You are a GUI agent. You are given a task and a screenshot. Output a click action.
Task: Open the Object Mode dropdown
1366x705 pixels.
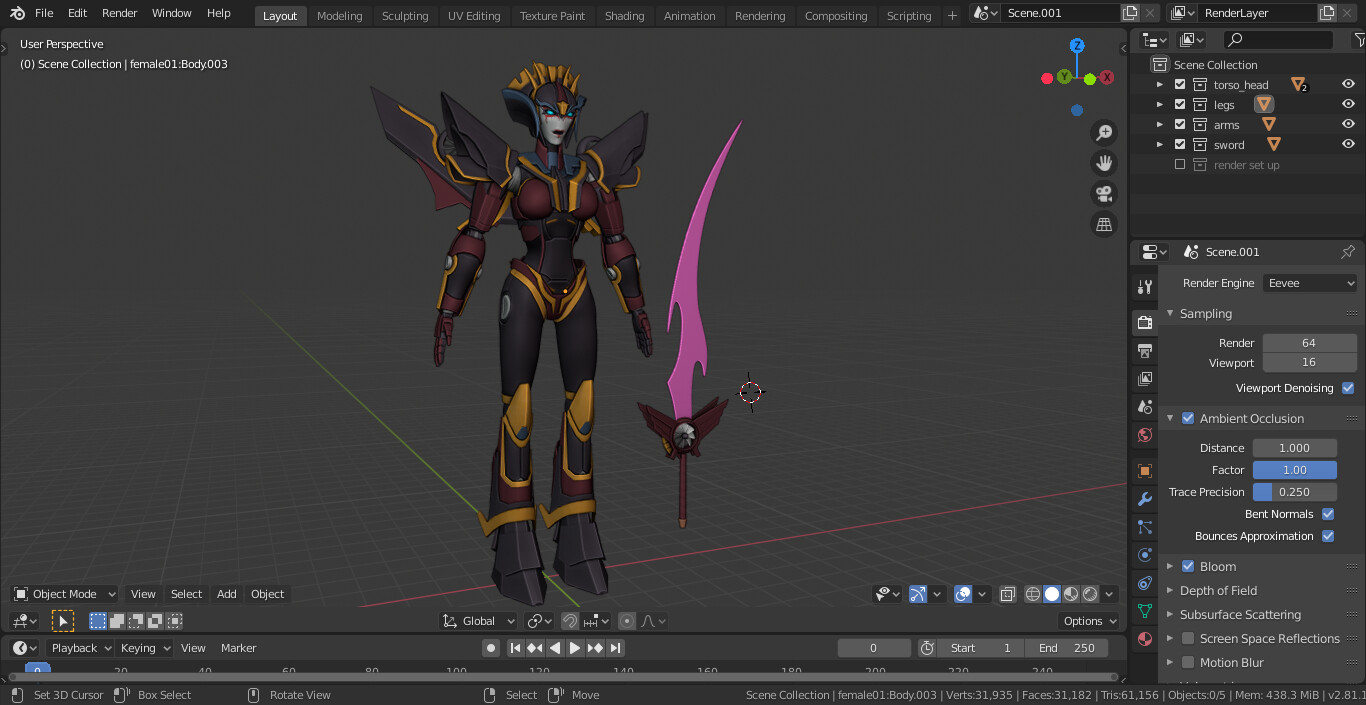click(x=65, y=594)
